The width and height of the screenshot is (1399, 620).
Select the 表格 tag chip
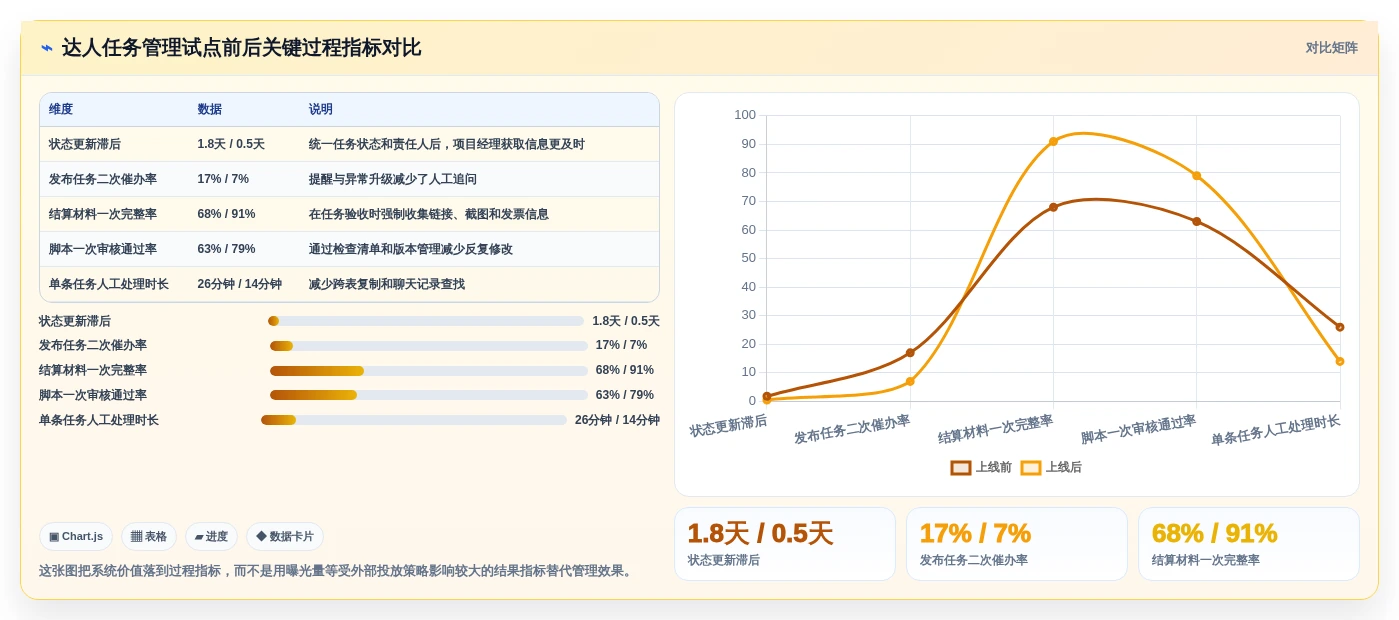click(149, 536)
